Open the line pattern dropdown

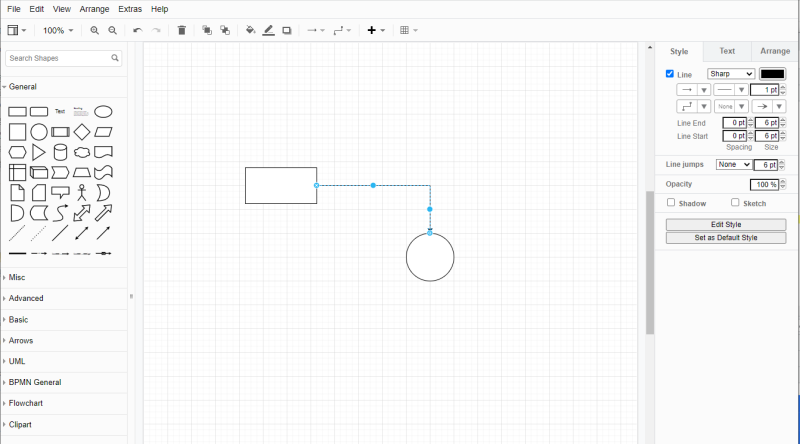click(731, 90)
